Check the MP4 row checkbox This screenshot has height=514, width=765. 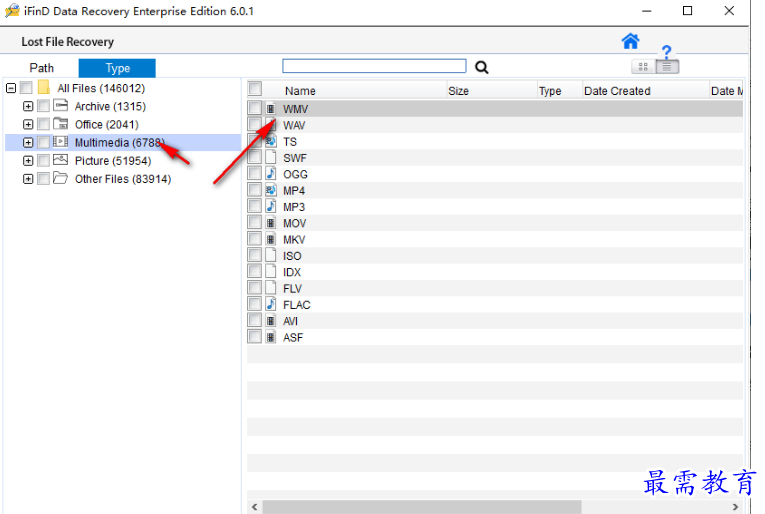[254, 190]
